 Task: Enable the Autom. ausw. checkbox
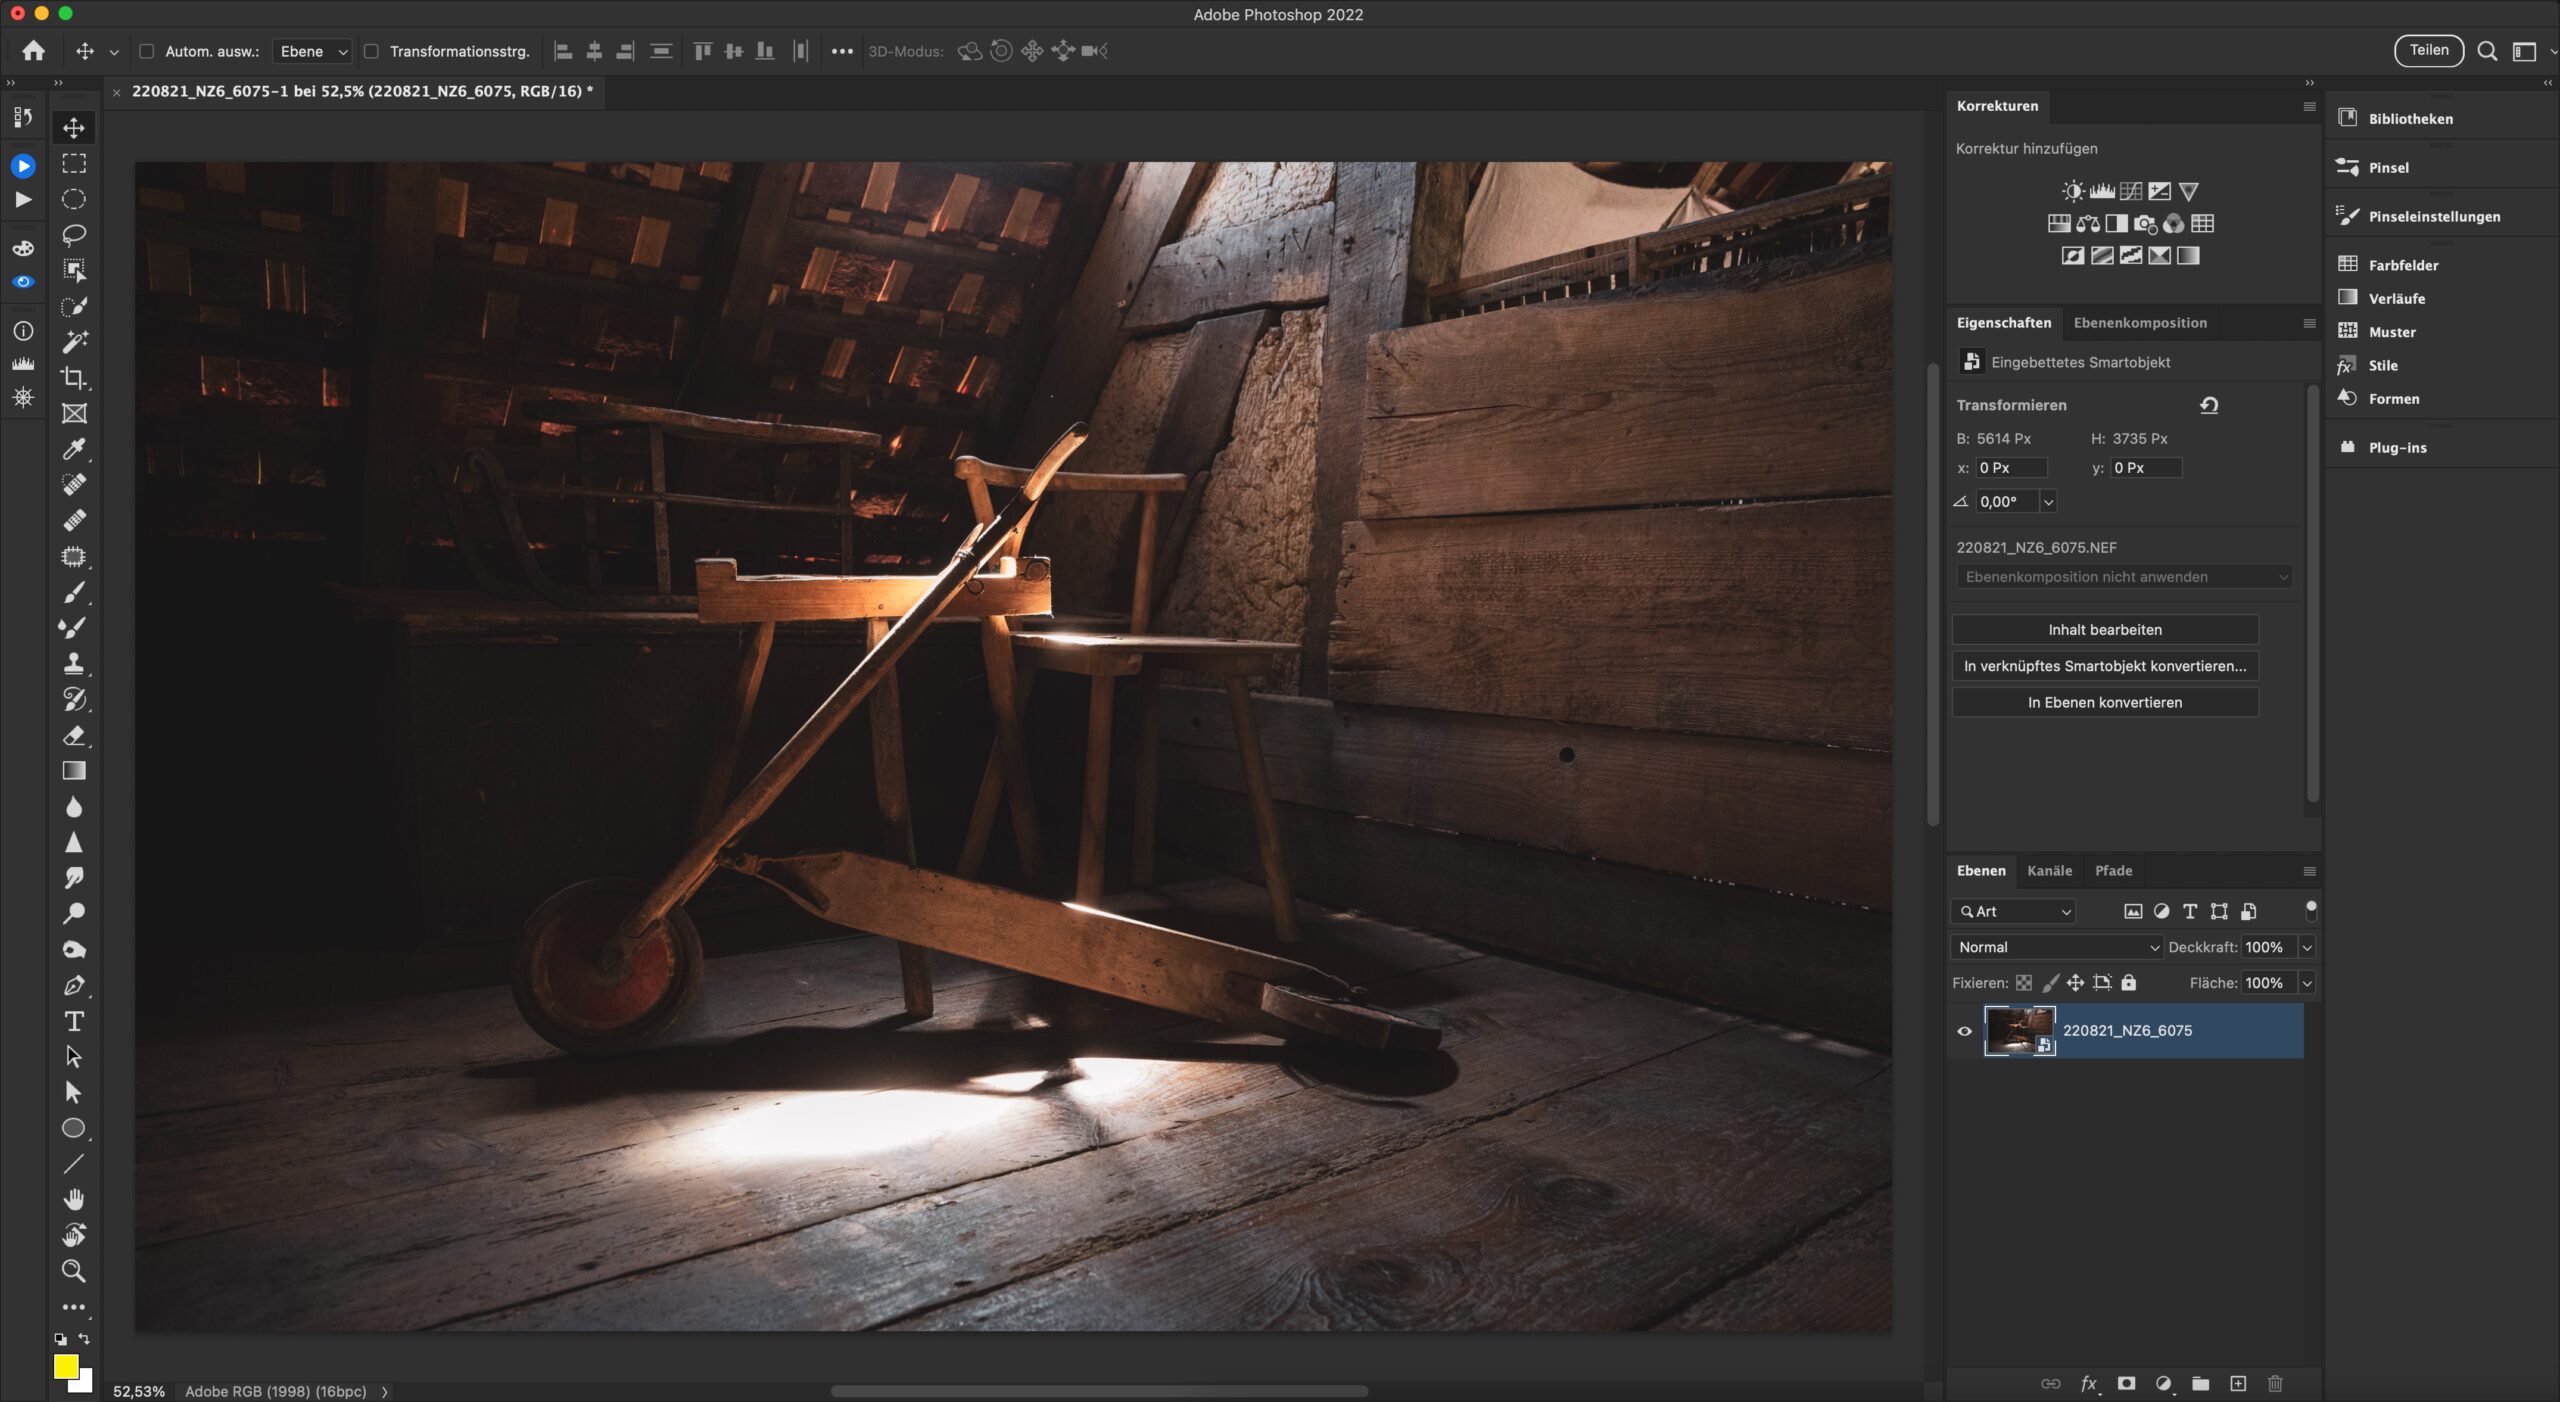(146, 51)
